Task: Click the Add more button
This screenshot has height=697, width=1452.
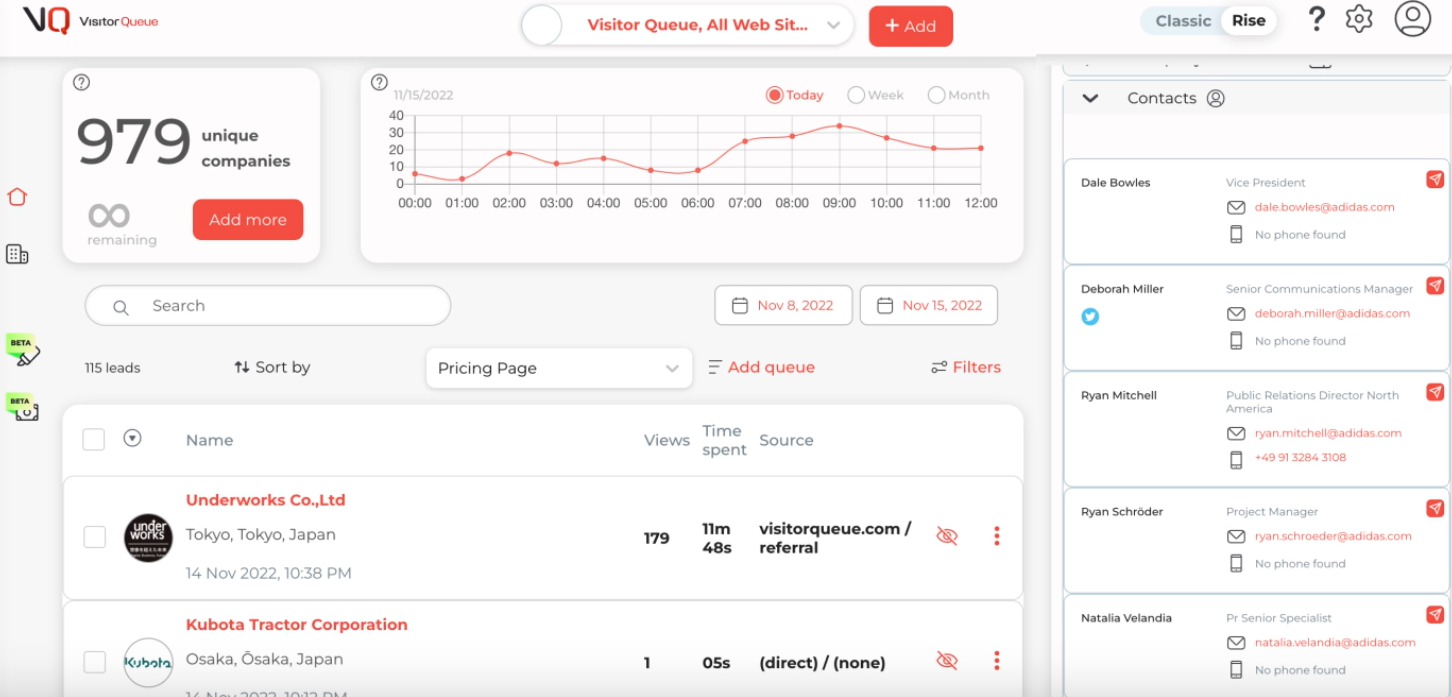Action: [x=248, y=220]
